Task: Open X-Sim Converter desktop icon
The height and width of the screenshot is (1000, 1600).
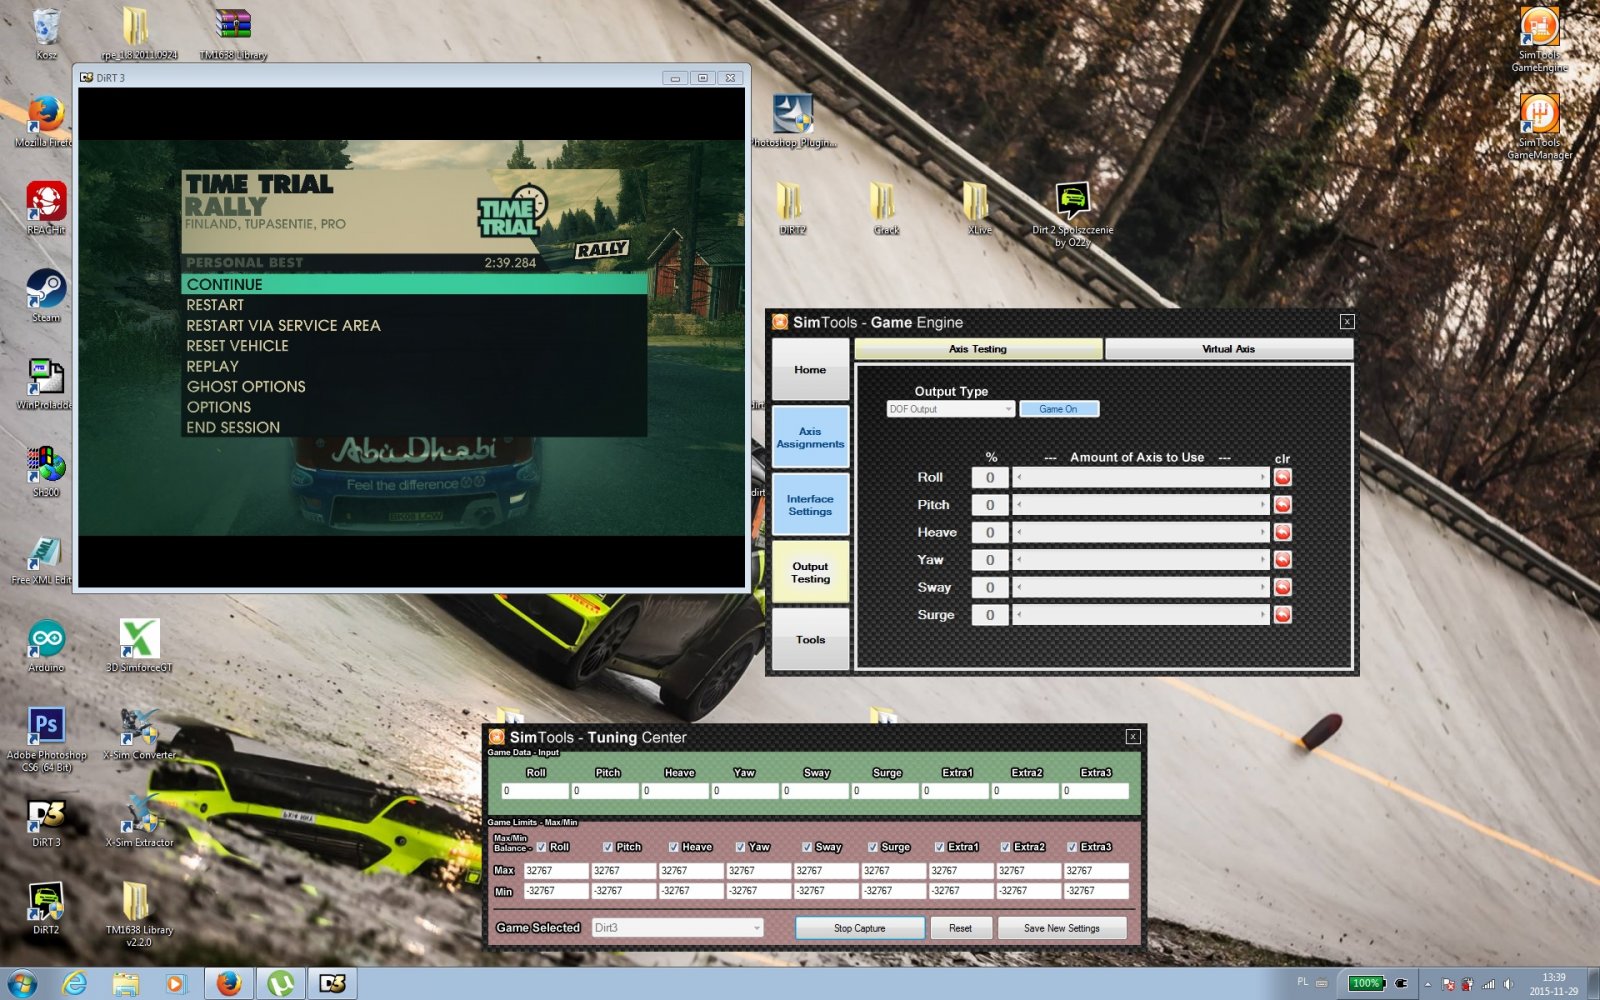Action: (x=140, y=734)
